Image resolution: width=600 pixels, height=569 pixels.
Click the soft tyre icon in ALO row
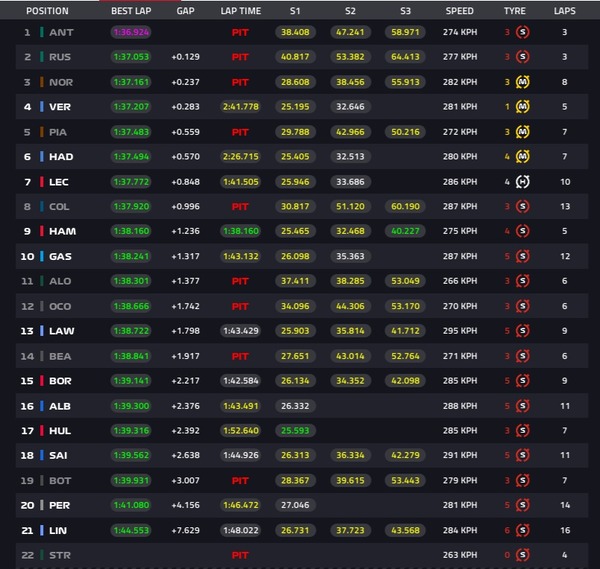pos(522,281)
